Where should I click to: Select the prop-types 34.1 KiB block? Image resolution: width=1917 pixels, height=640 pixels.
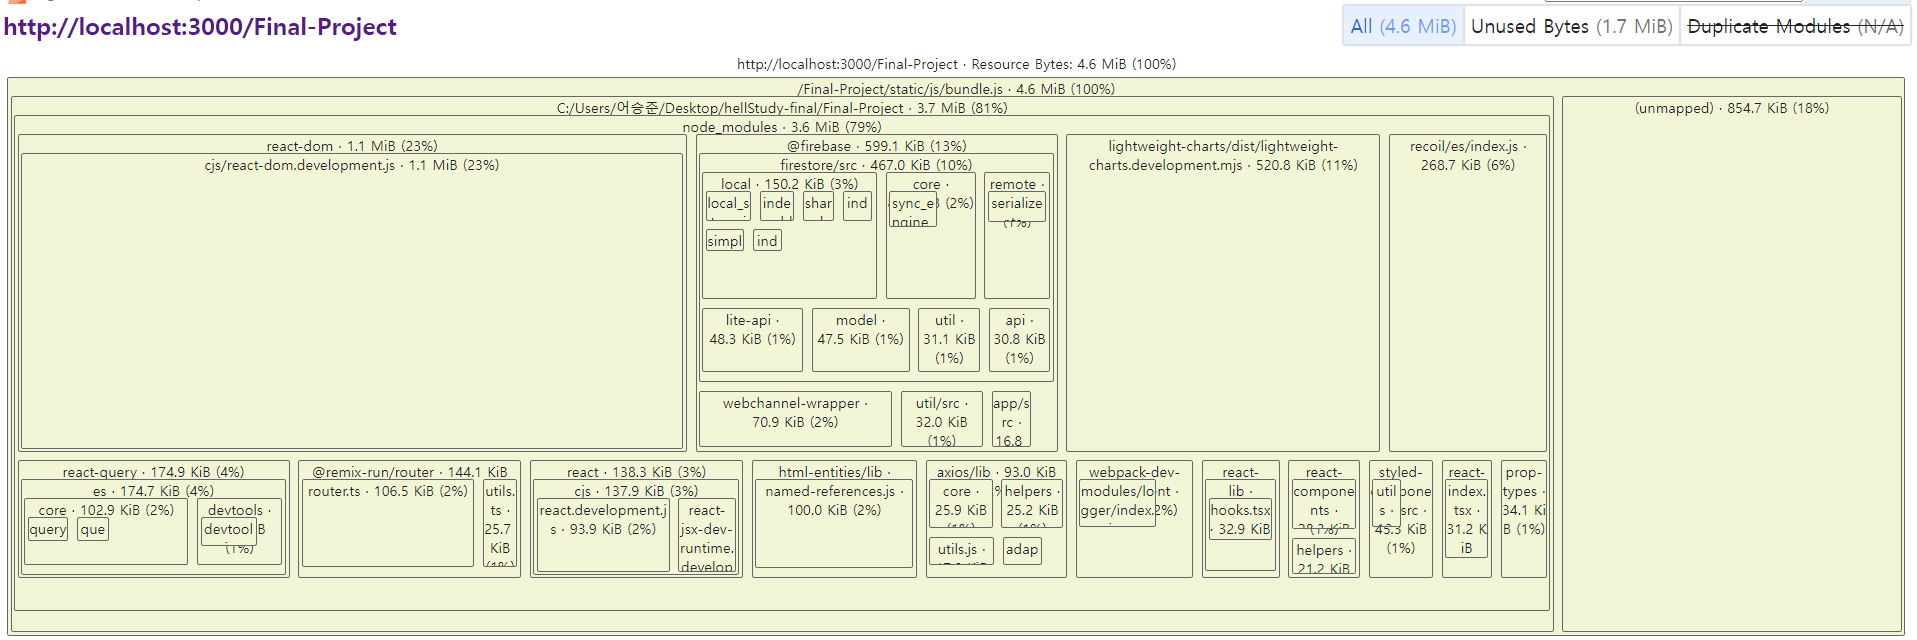point(1523,518)
